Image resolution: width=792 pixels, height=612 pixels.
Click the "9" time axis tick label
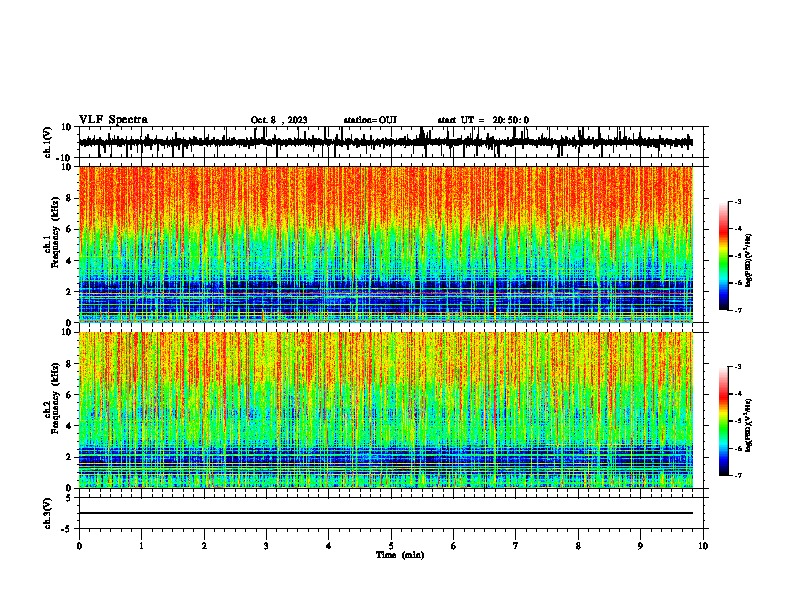tap(640, 545)
